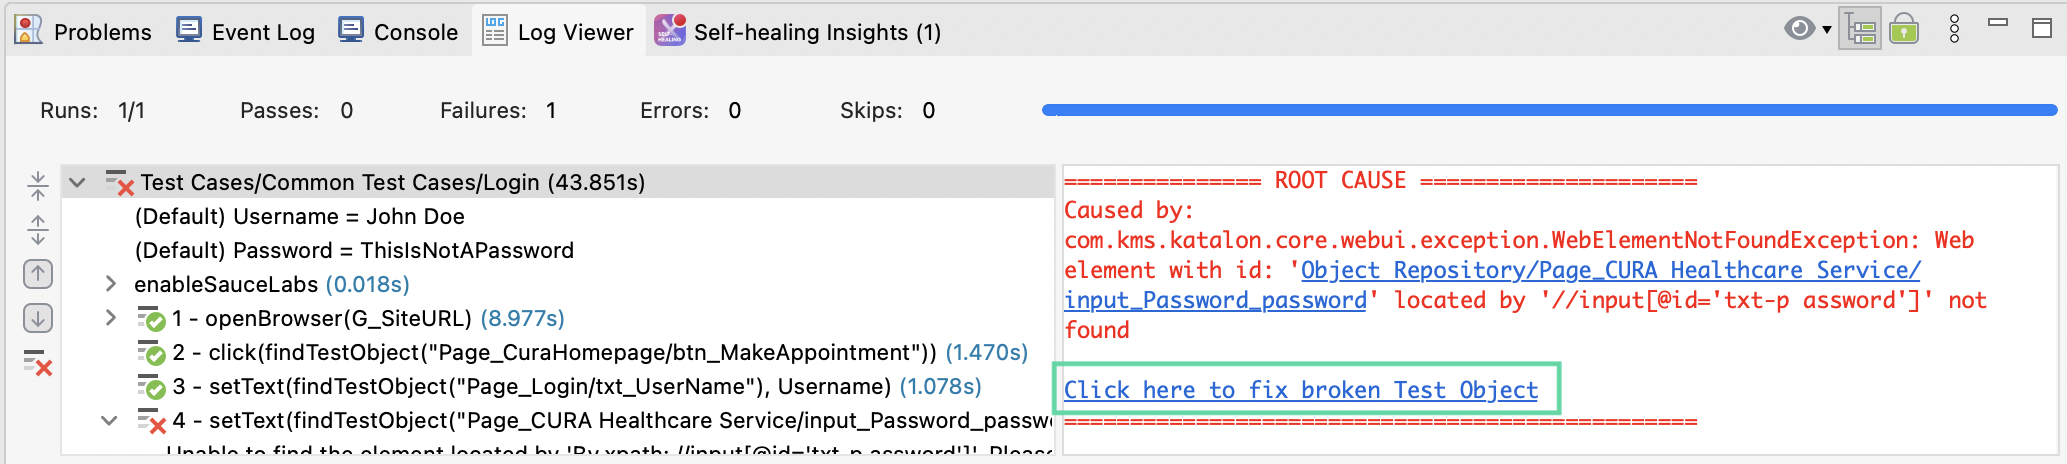Expand step 1 openBrowser

tap(111, 318)
